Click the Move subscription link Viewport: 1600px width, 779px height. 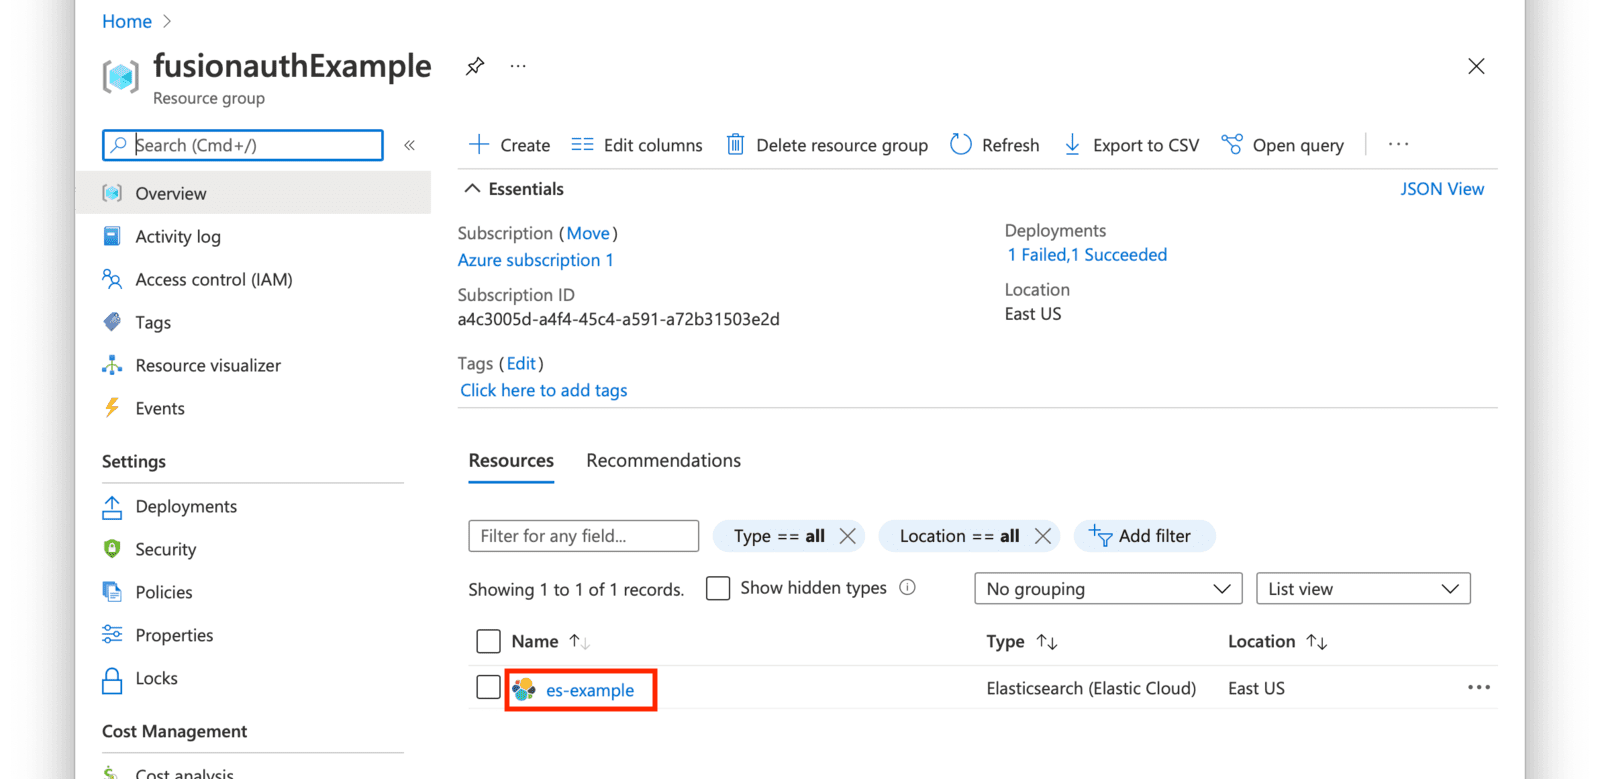pyautogui.click(x=588, y=233)
